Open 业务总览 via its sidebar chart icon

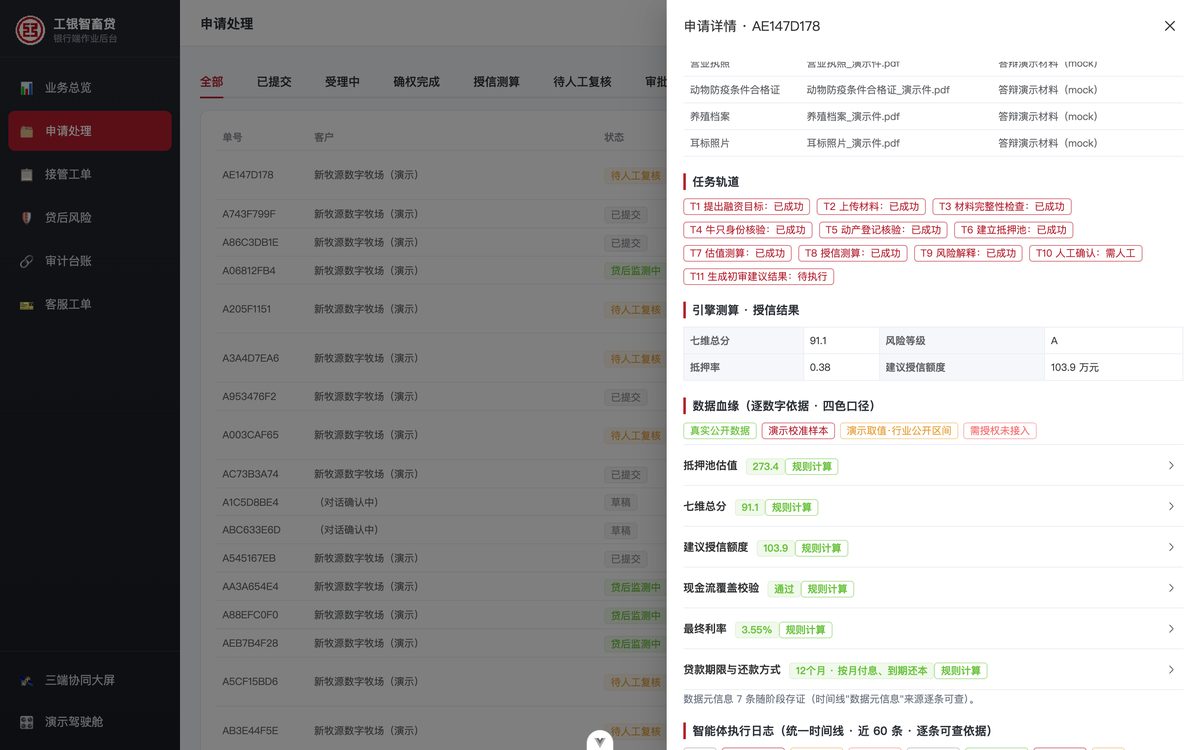click(27, 88)
